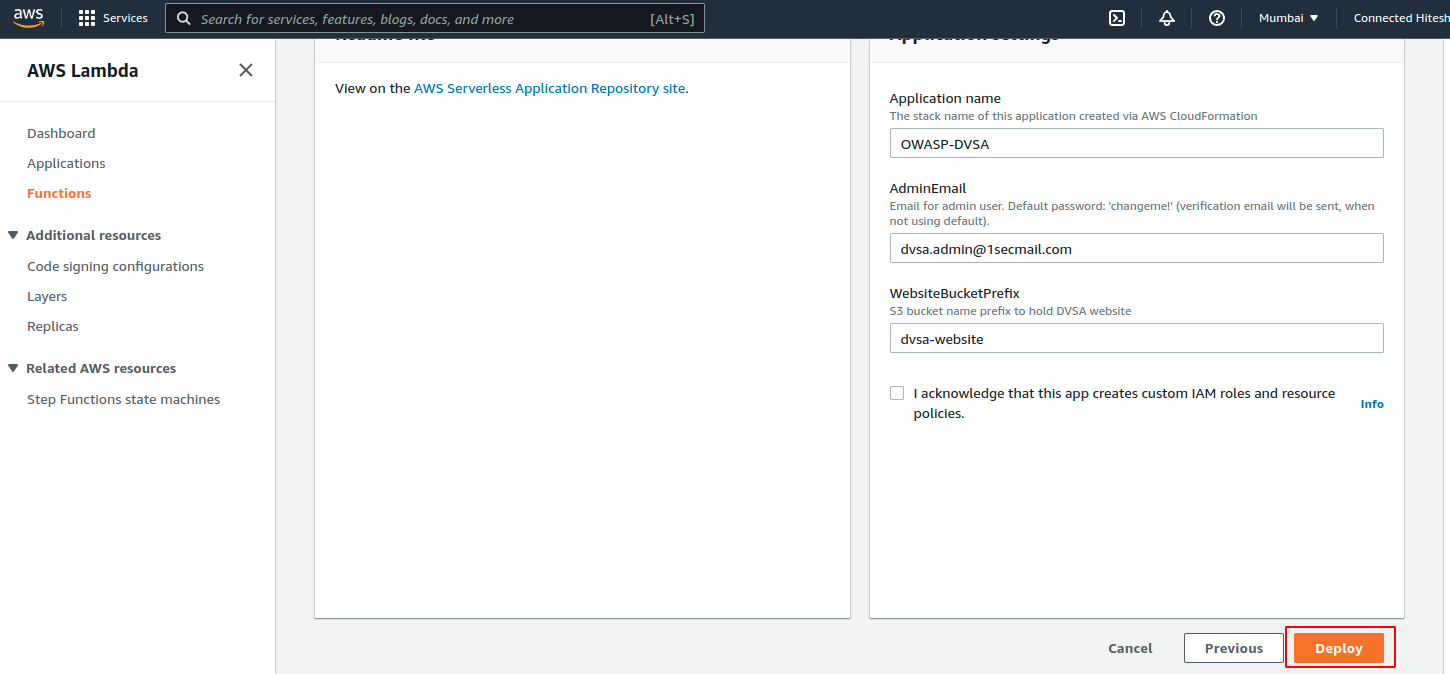Click the AWS logo to go home
This screenshot has height=674, width=1450.
[28, 17]
